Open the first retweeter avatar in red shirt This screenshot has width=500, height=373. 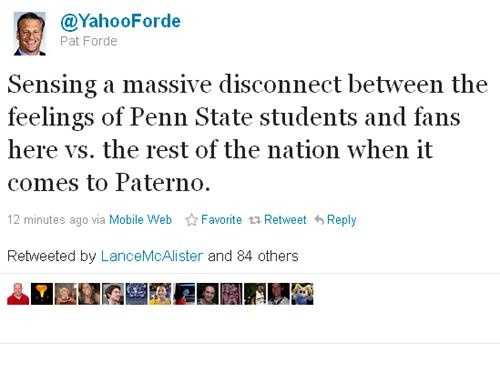click(x=18, y=294)
